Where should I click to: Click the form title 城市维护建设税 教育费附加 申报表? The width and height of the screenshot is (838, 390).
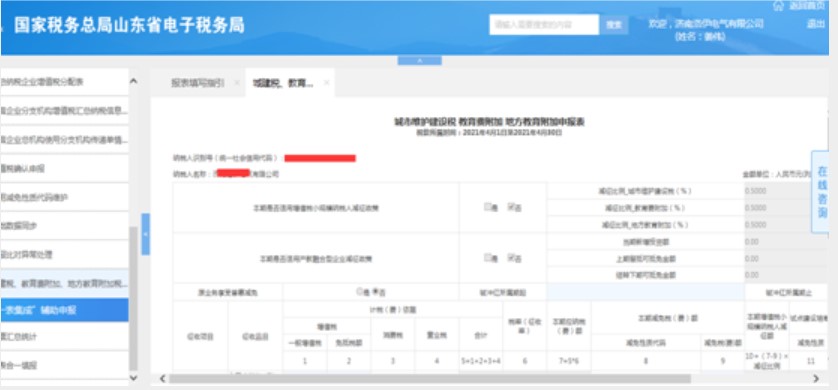(490, 122)
